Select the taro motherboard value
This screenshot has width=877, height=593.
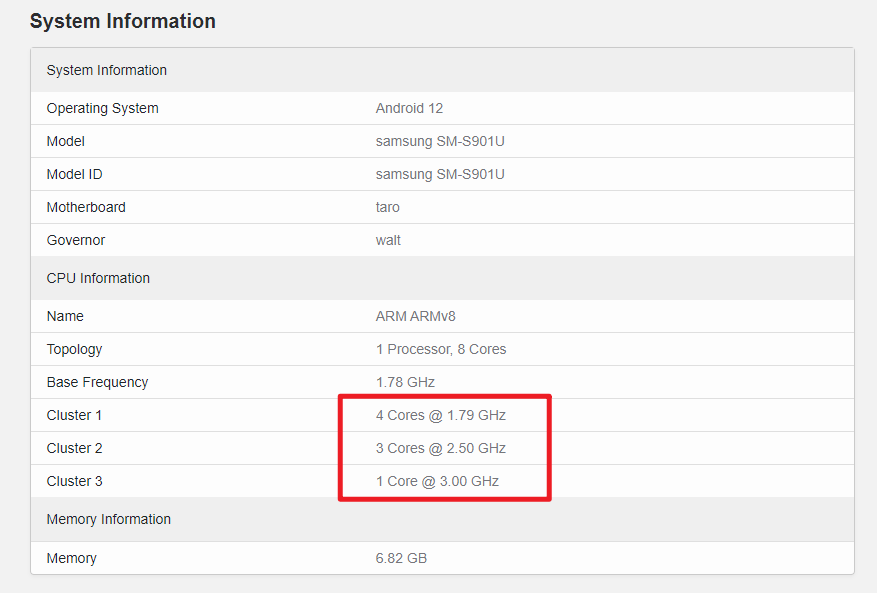(x=388, y=207)
